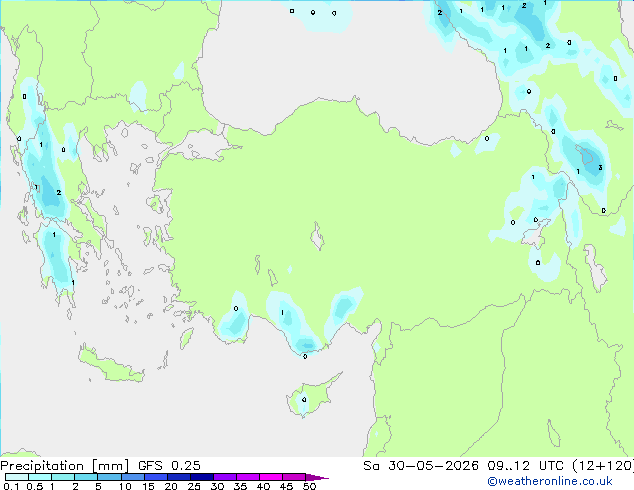The width and height of the screenshot is (634, 490).
Task: Pick legend swatch between 2 and 5
Action: pos(86,477)
